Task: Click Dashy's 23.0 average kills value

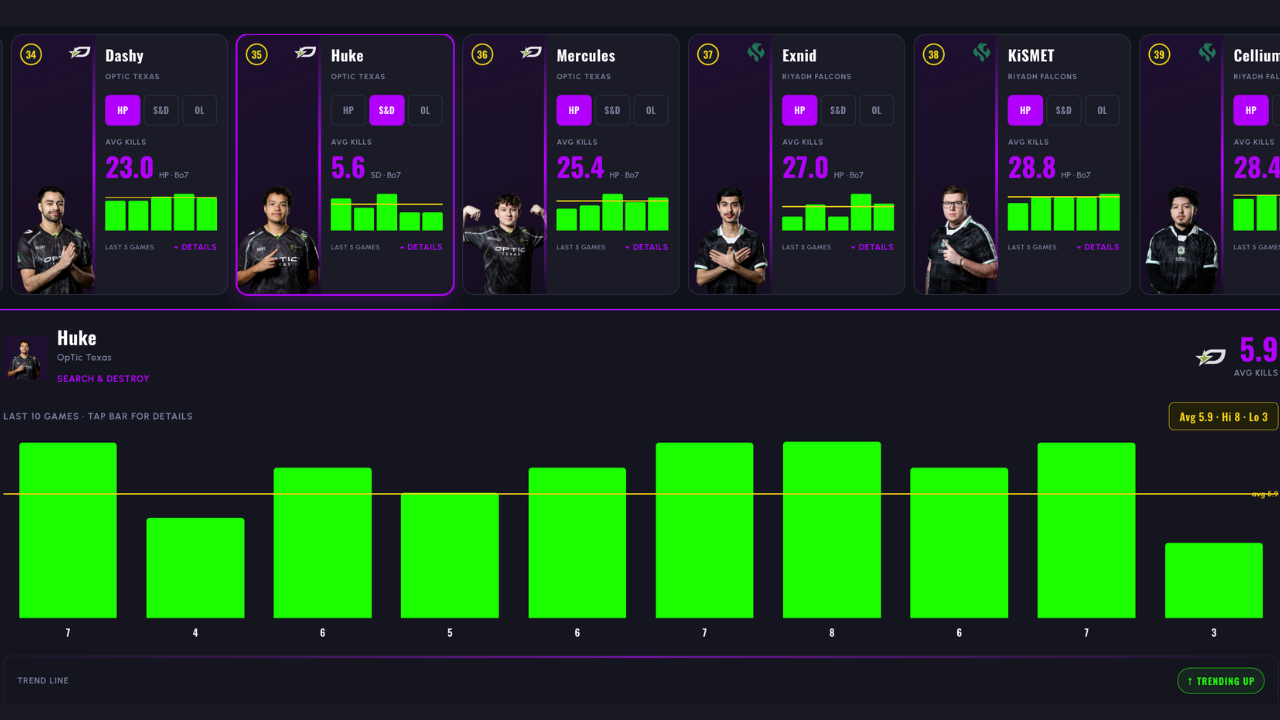Action: pos(130,167)
